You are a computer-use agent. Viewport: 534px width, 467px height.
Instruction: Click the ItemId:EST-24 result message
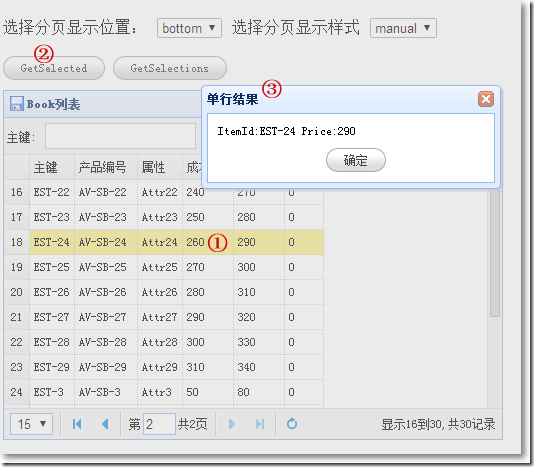coord(286,131)
